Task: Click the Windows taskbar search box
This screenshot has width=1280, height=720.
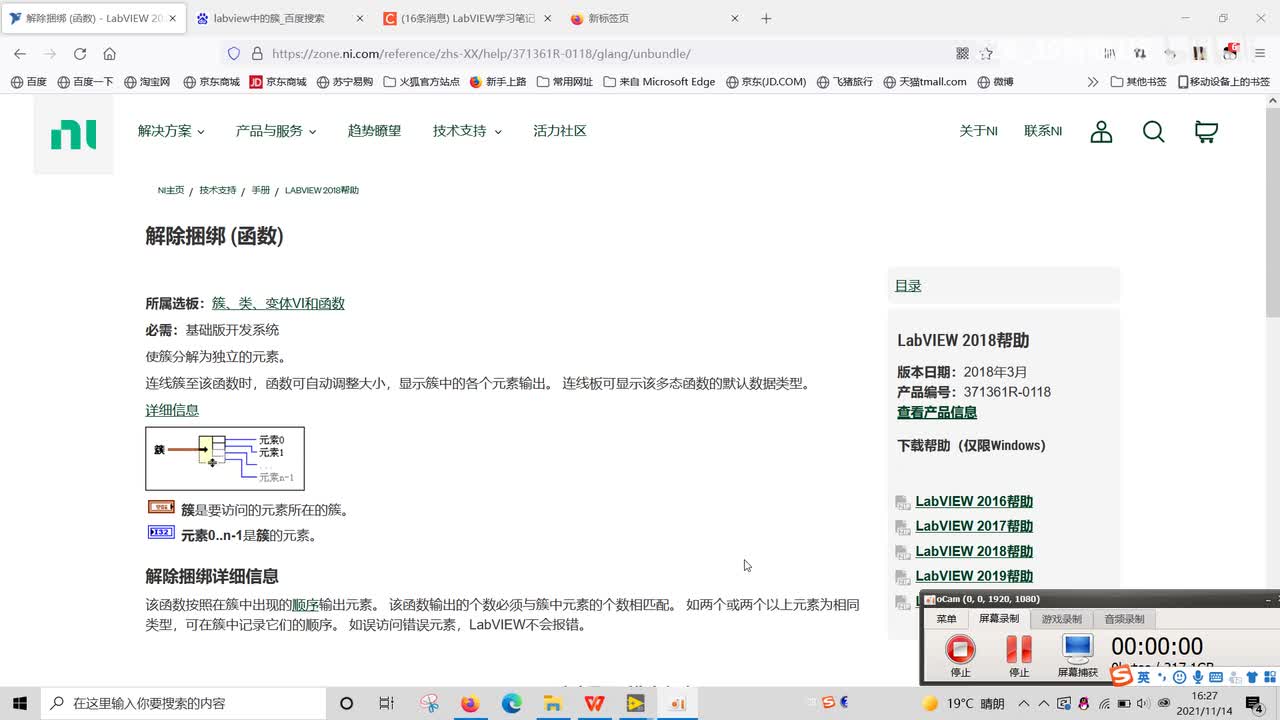Action: coord(182,703)
